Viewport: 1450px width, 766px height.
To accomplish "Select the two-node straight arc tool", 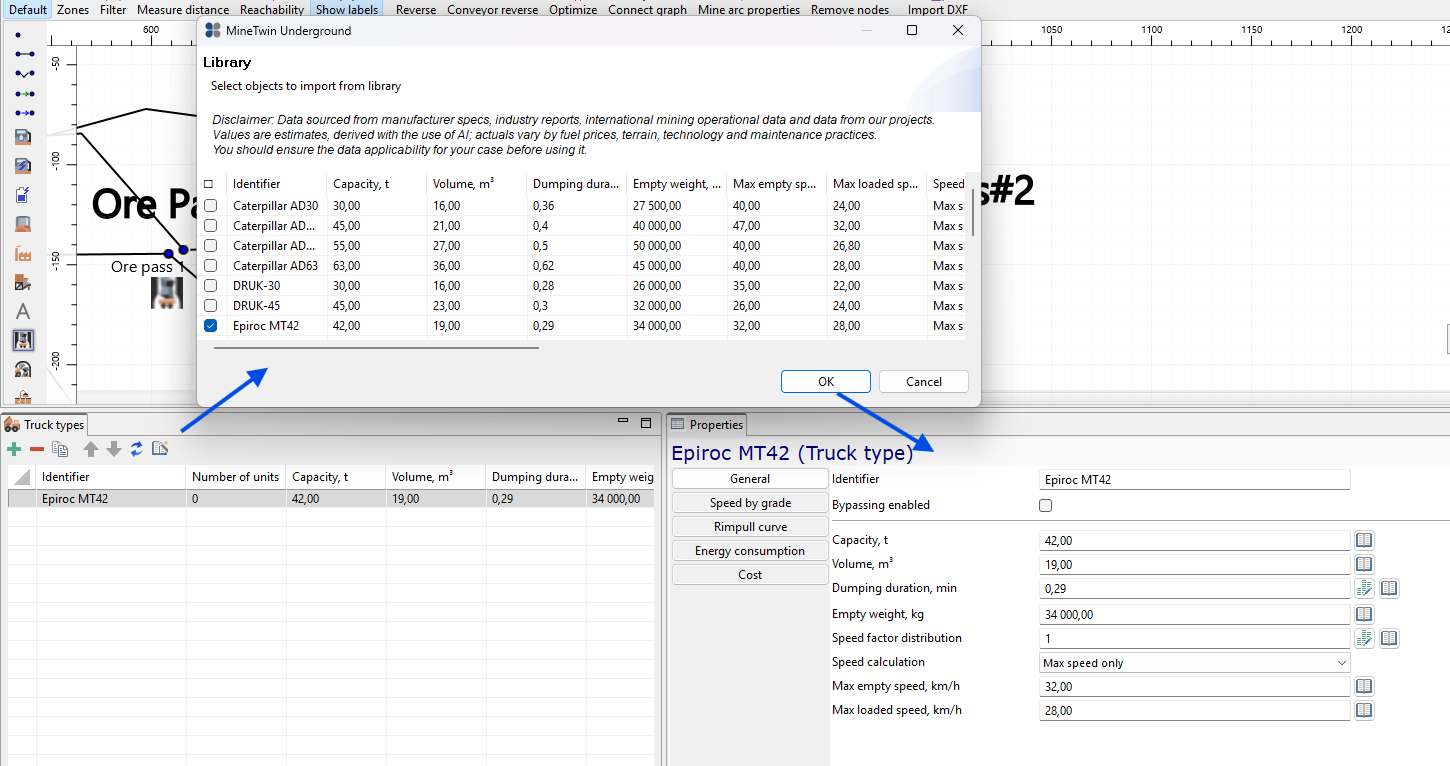I will pyautogui.click(x=24, y=53).
